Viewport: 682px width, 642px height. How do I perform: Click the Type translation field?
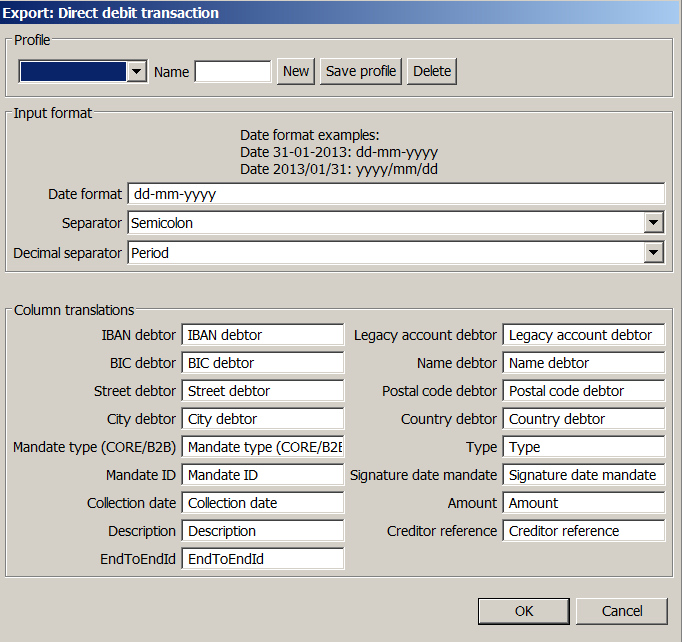[x=584, y=447]
